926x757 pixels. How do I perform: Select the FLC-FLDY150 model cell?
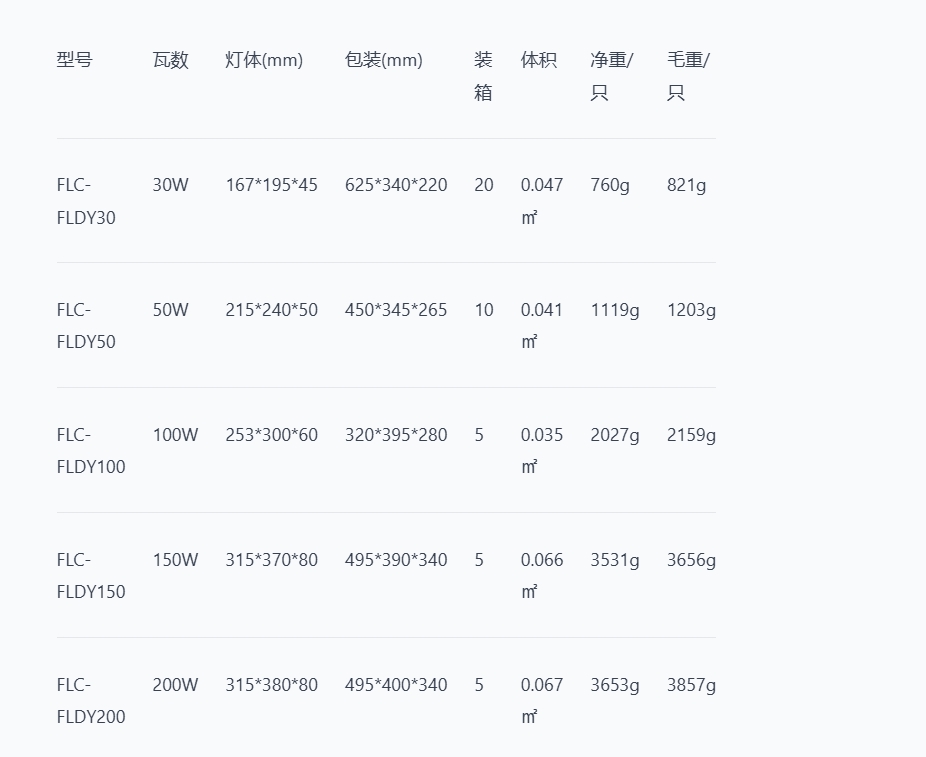(91, 576)
